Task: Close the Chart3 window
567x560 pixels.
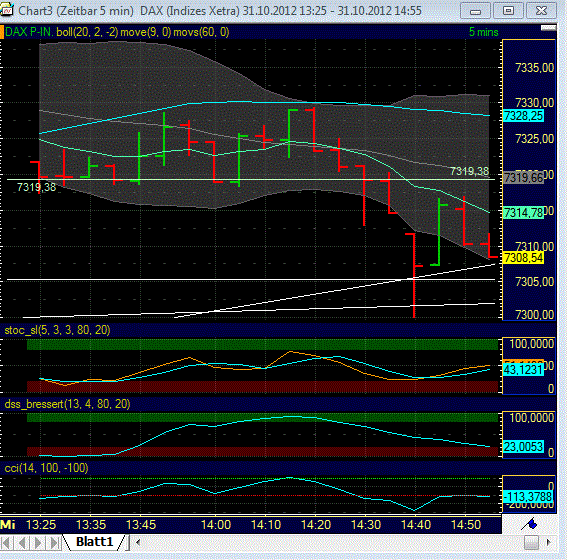Action: pos(541,11)
